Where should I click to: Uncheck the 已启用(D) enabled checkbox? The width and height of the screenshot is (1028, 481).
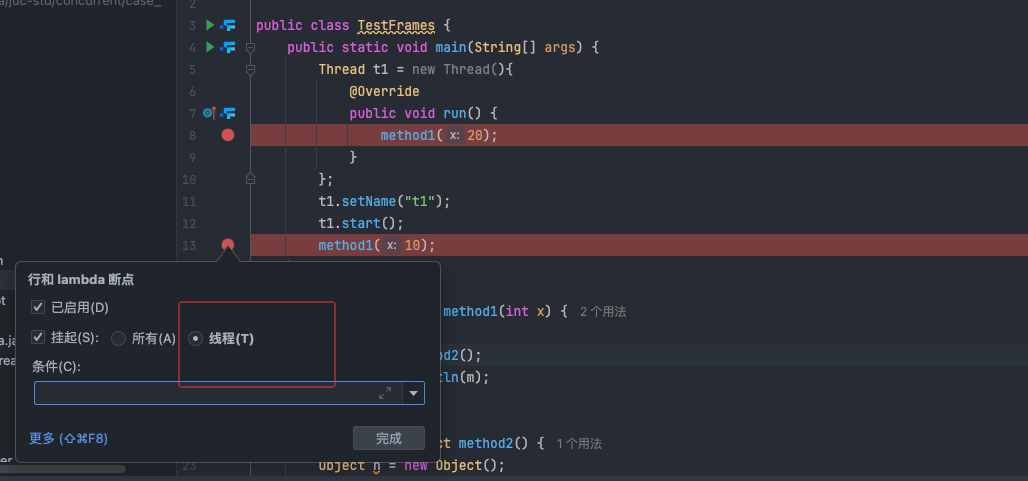(x=38, y=307)
